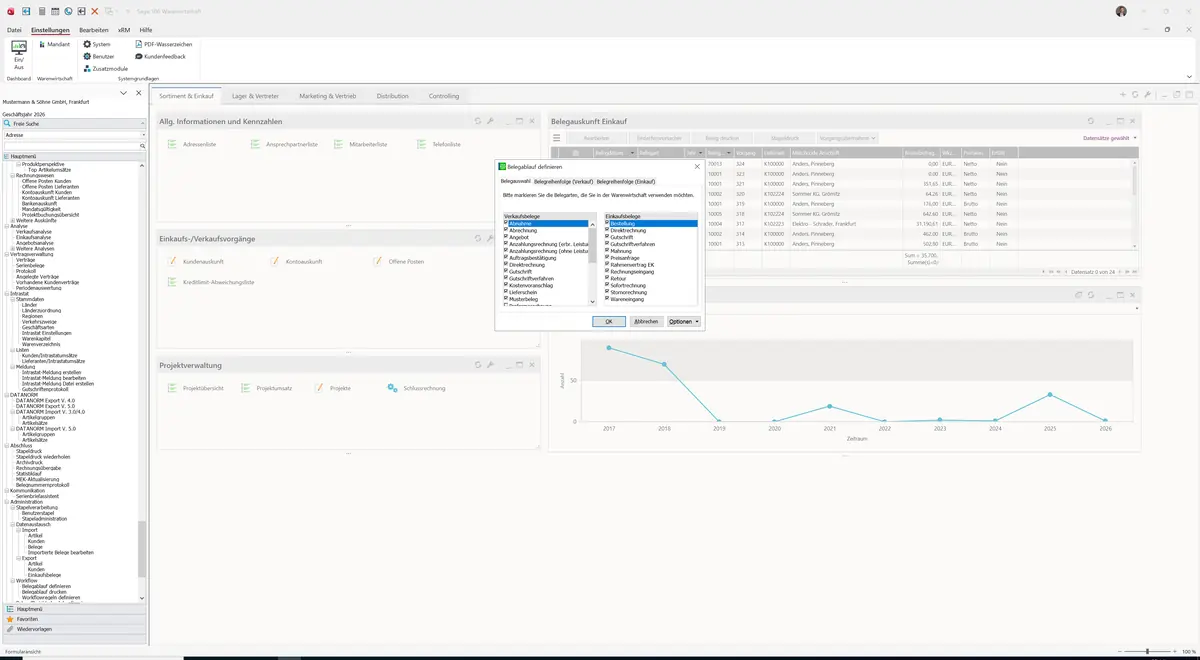Click the calculator icon in the quick access toolbar
Screen dimensions: 1200x660
[41, 11]
